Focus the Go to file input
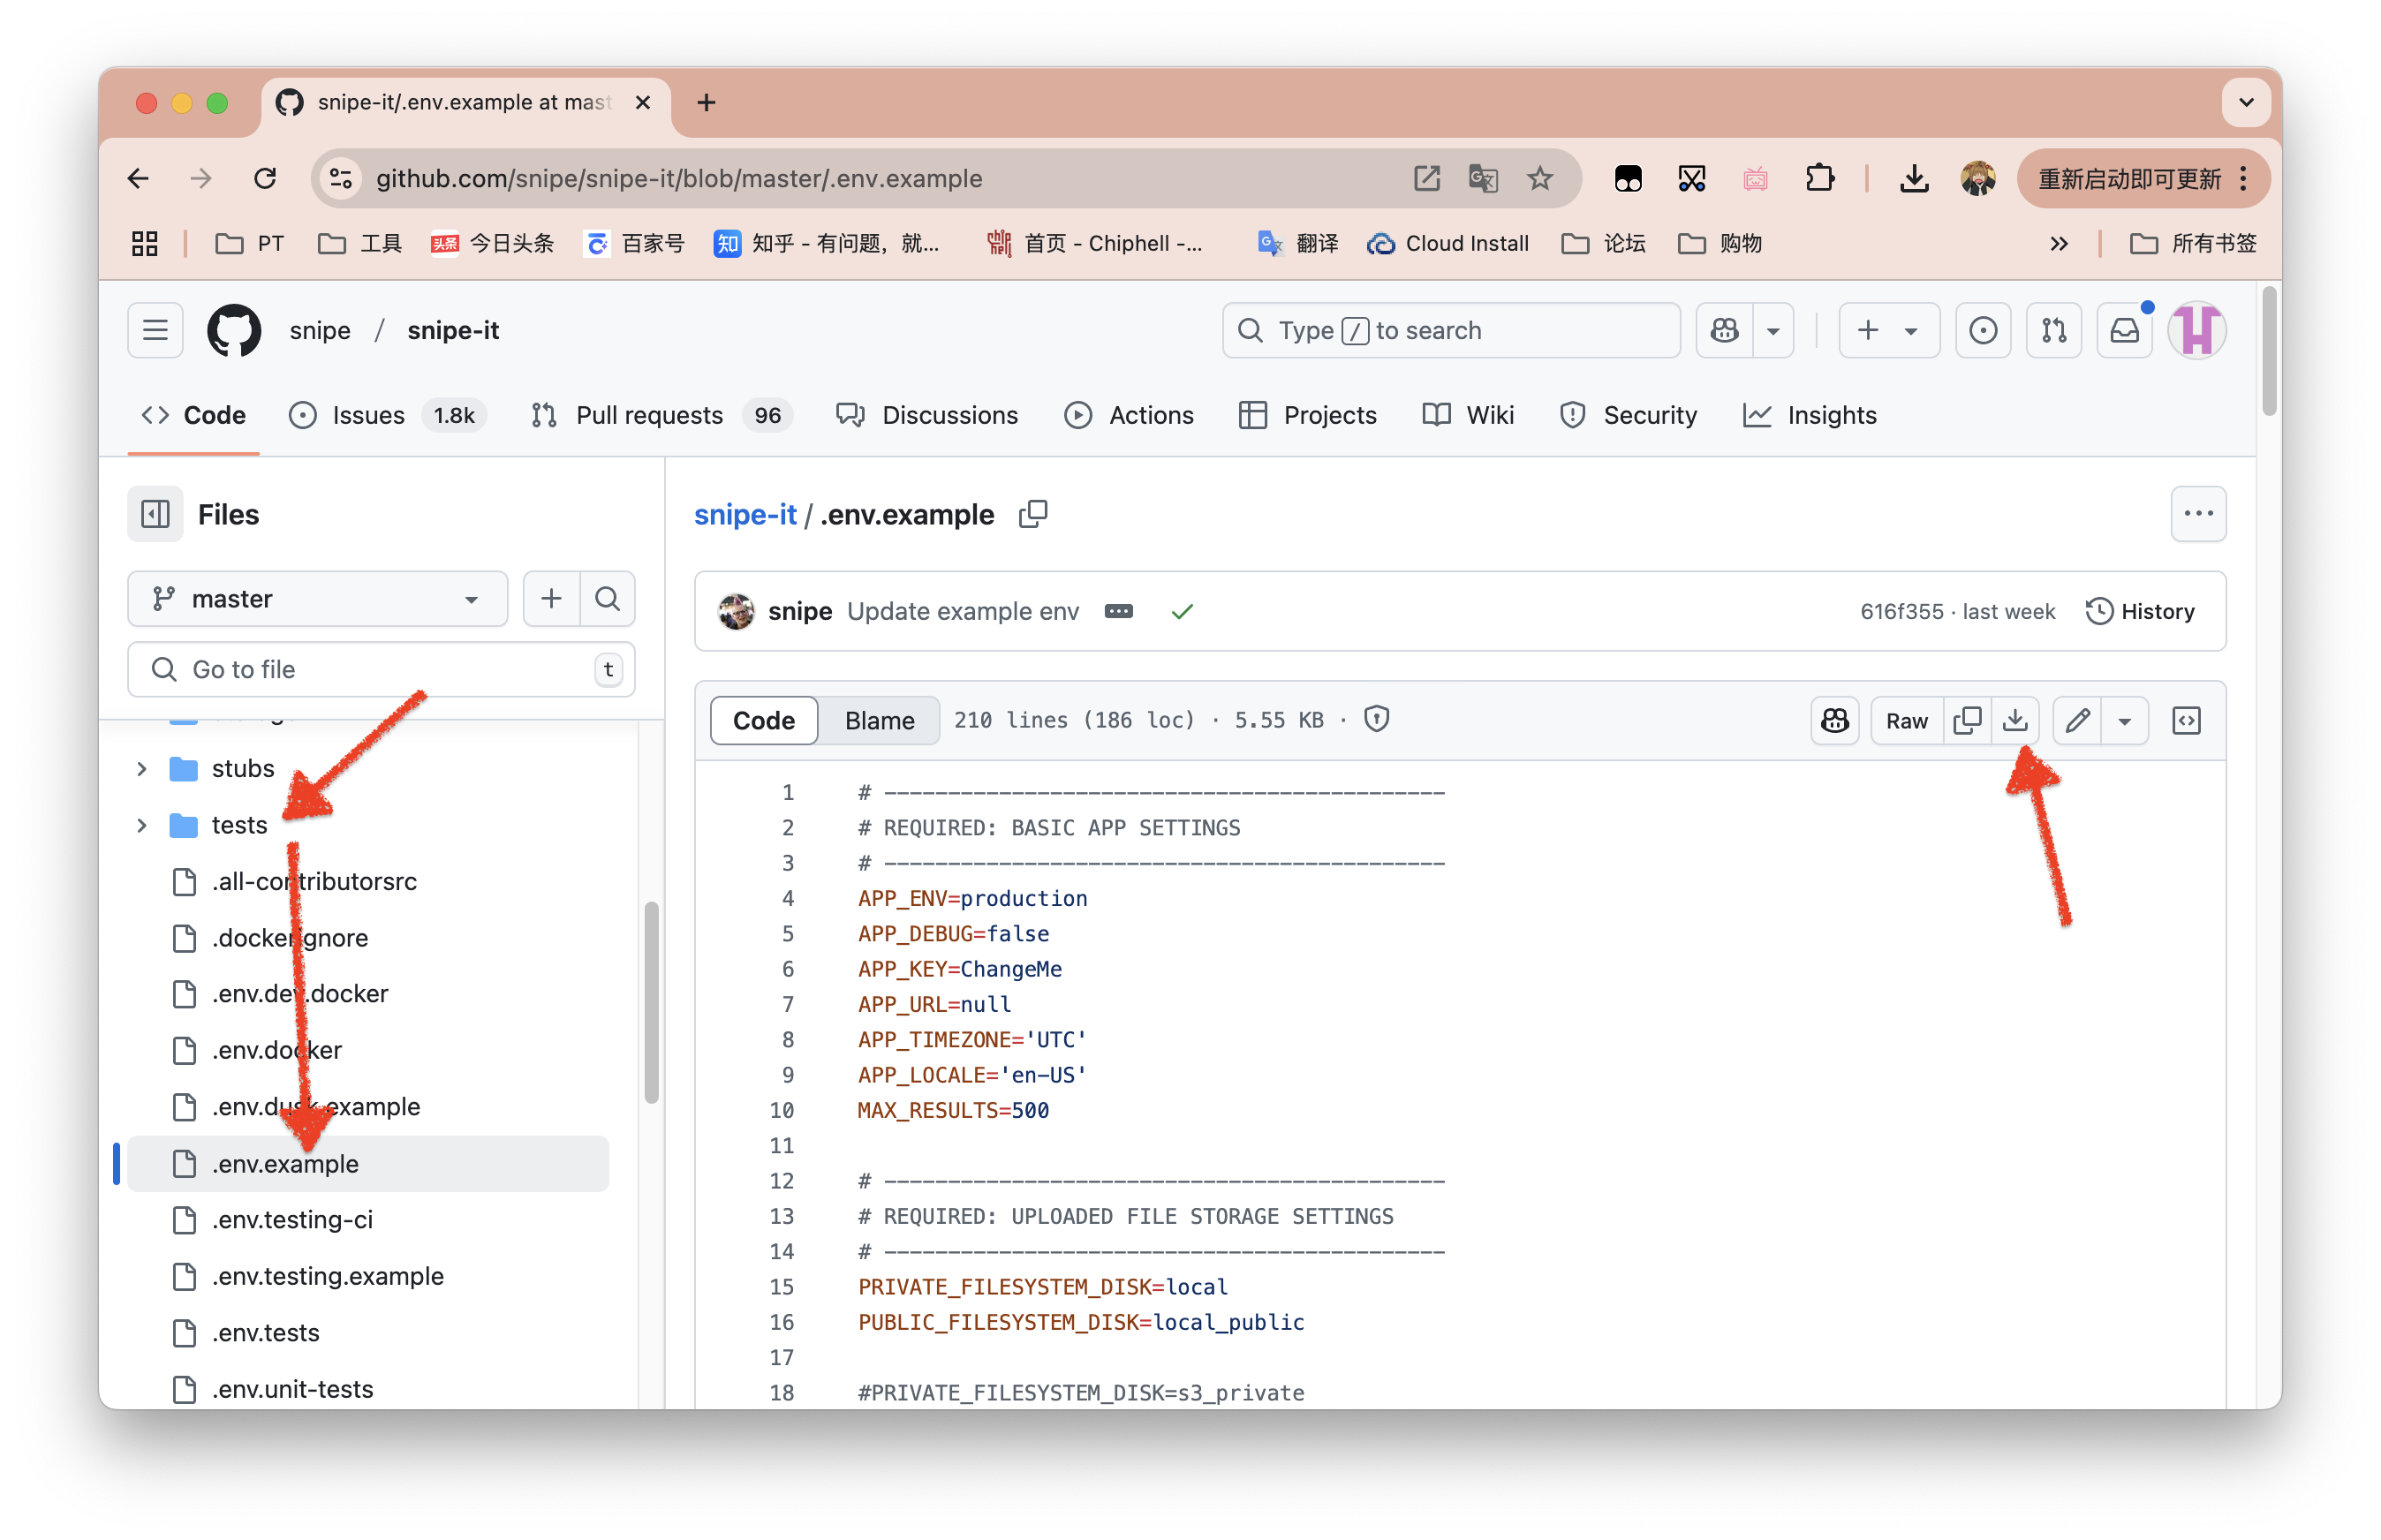Image resolution: width=2381 pixels, height=1540 pixels. click(381, 669)
